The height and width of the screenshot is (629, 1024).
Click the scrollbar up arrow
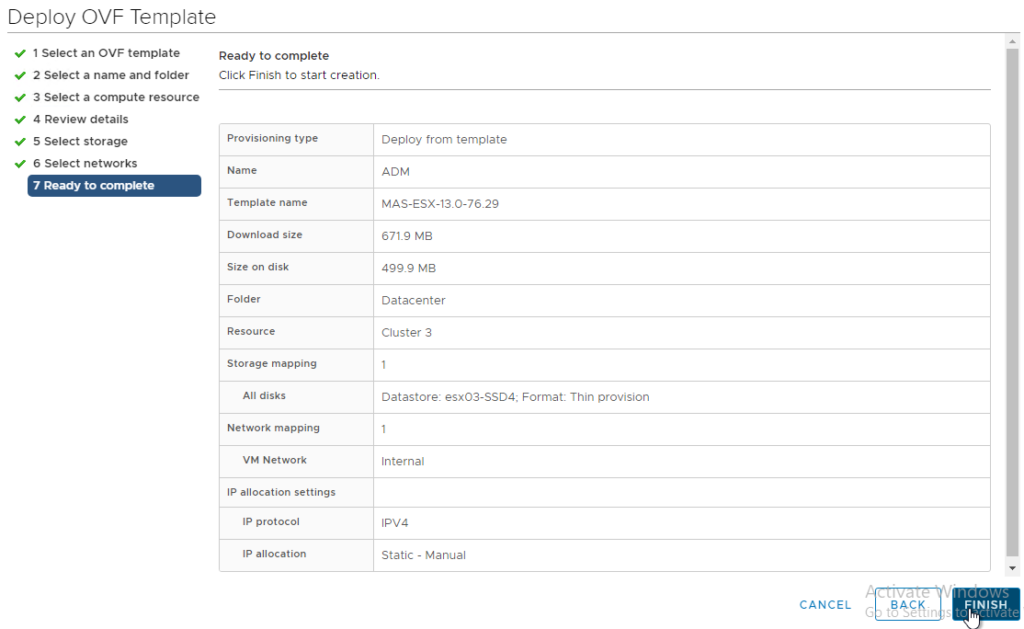(x=1012, y=40)
